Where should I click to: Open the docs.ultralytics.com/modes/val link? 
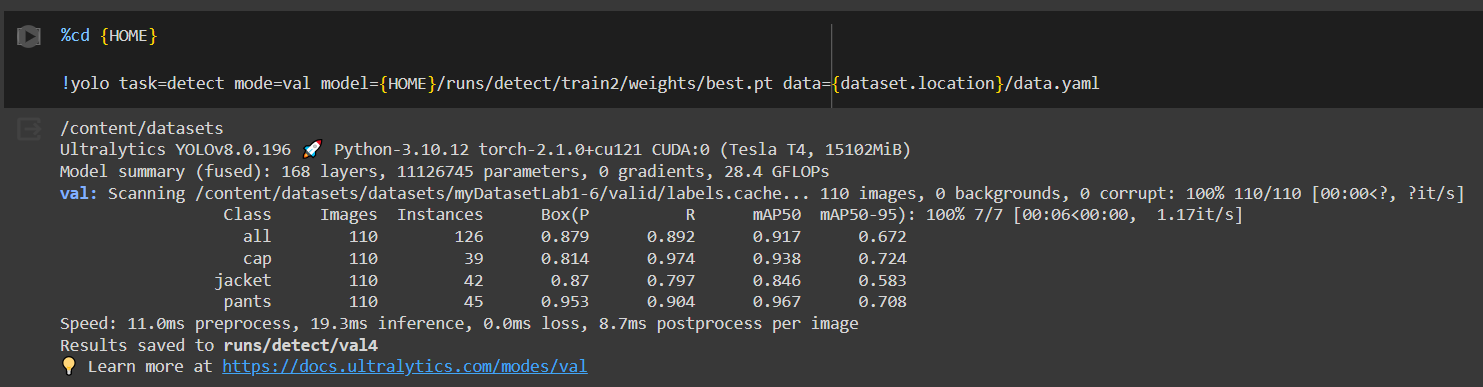coord(404,366)
